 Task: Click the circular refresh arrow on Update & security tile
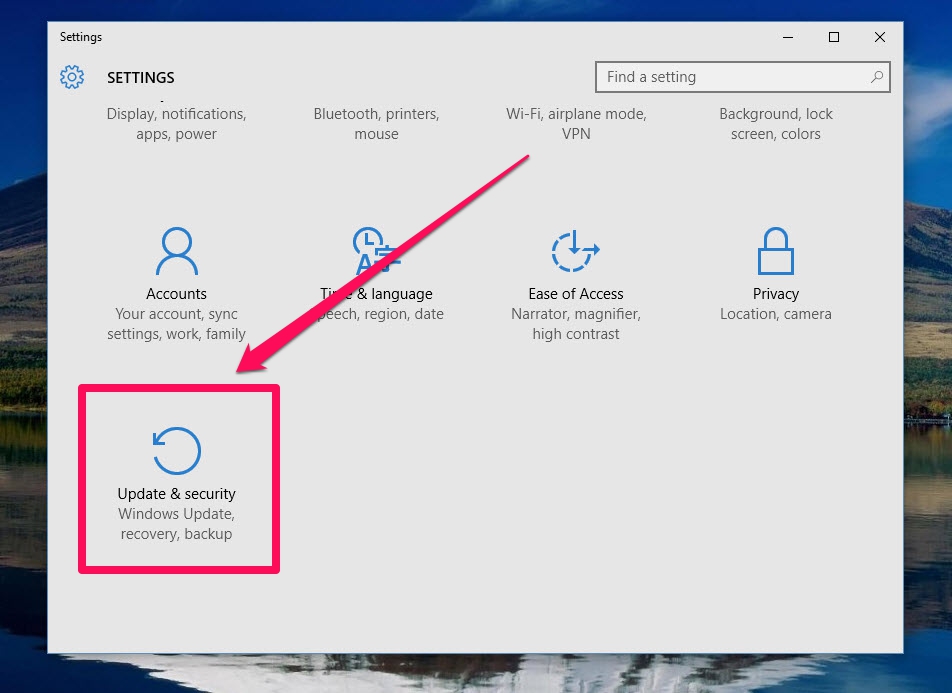tap(177, 450)
